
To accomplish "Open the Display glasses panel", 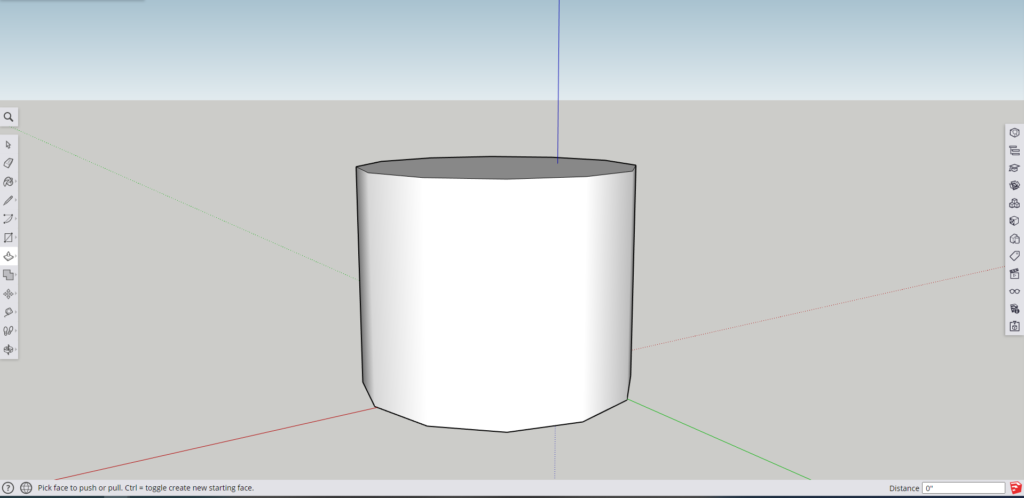I will coord(1014,291).
